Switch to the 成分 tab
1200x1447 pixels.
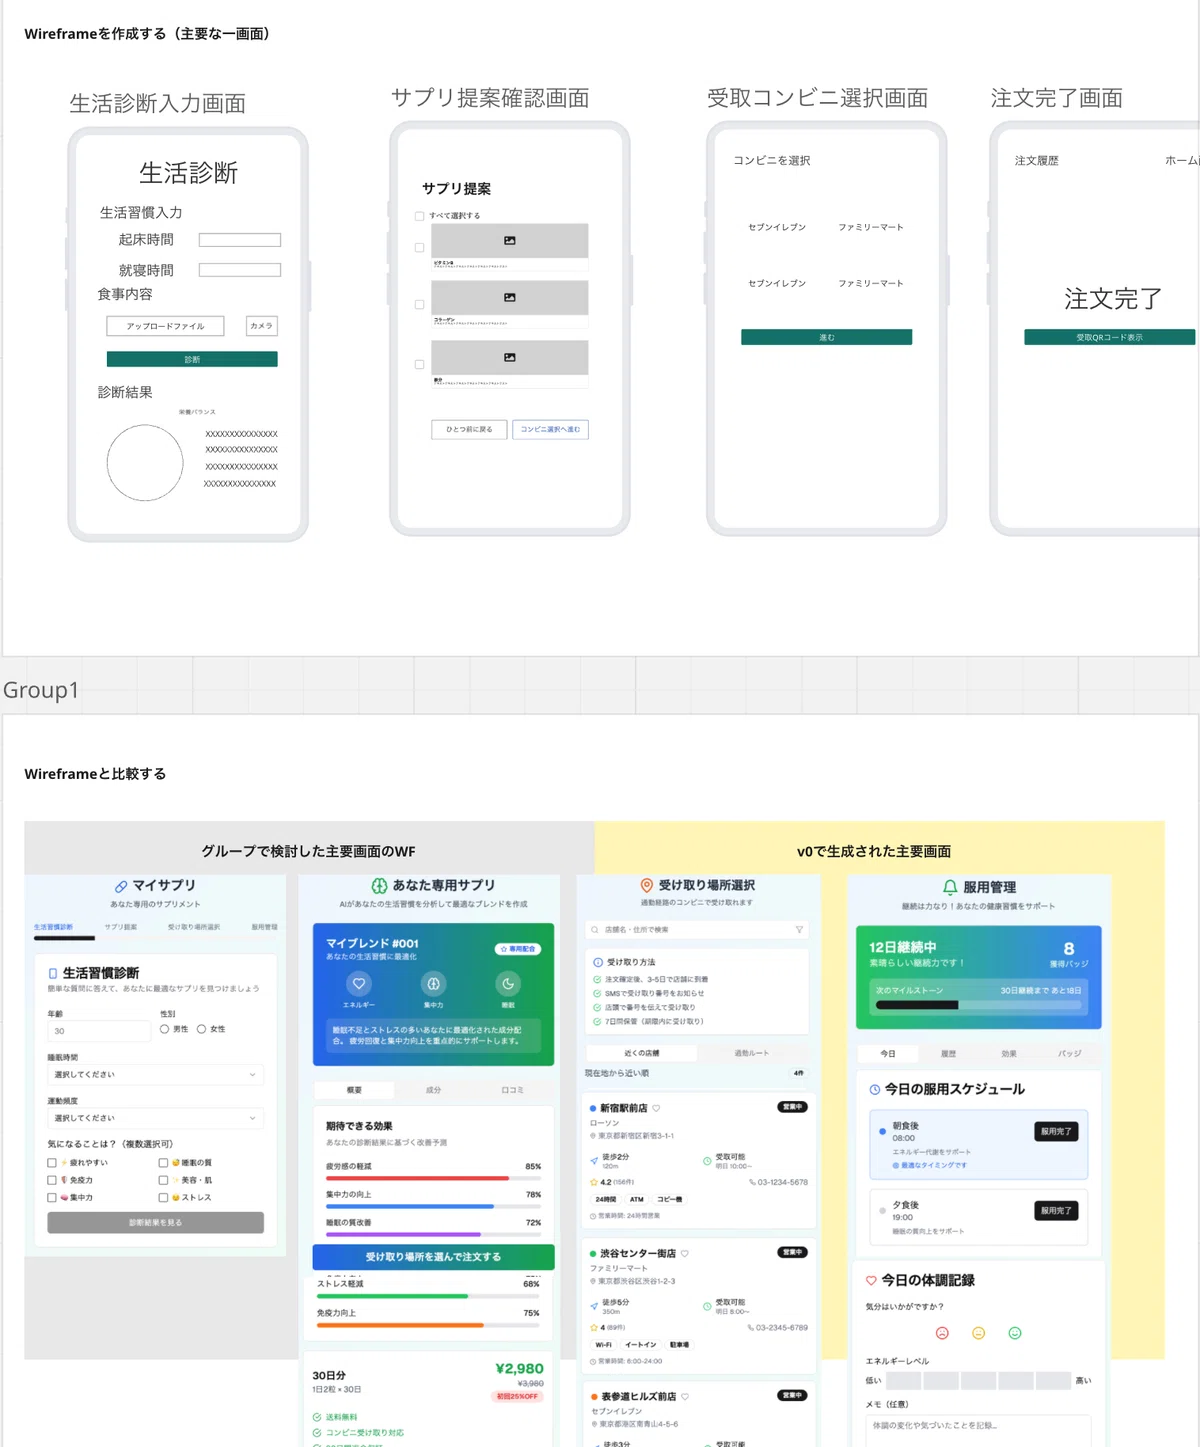tap(433, 1090)
